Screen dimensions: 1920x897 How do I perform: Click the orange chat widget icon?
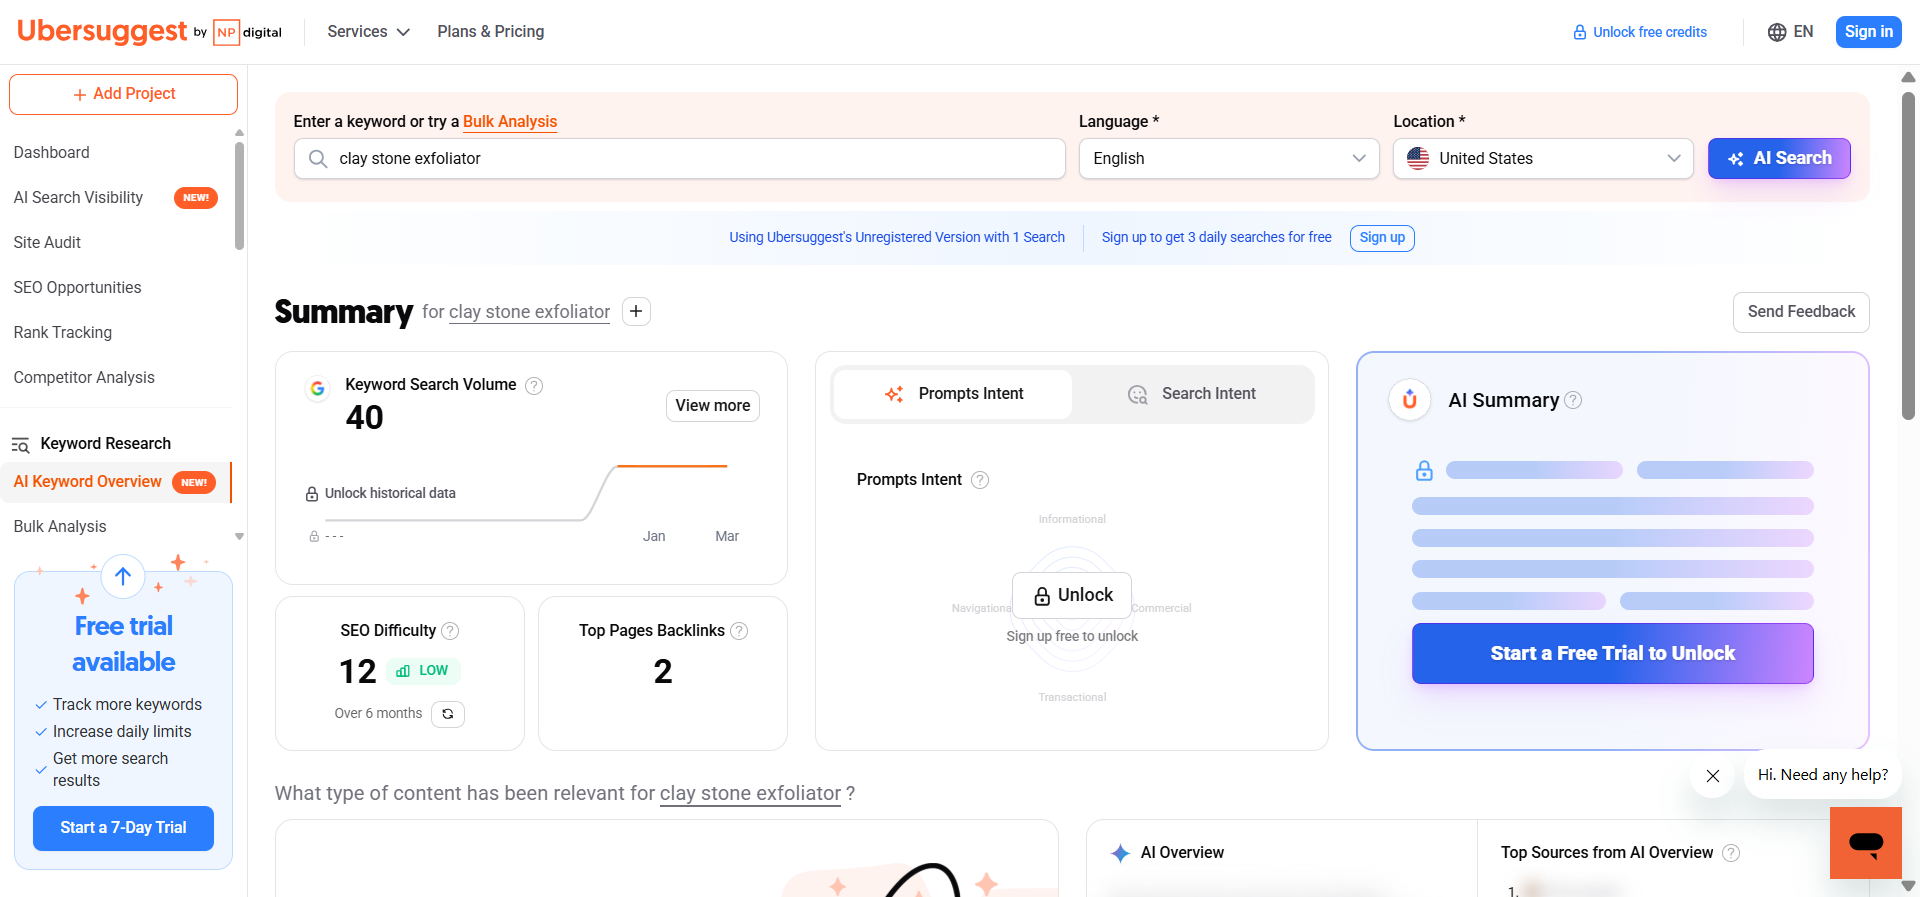click(1866, 843)
